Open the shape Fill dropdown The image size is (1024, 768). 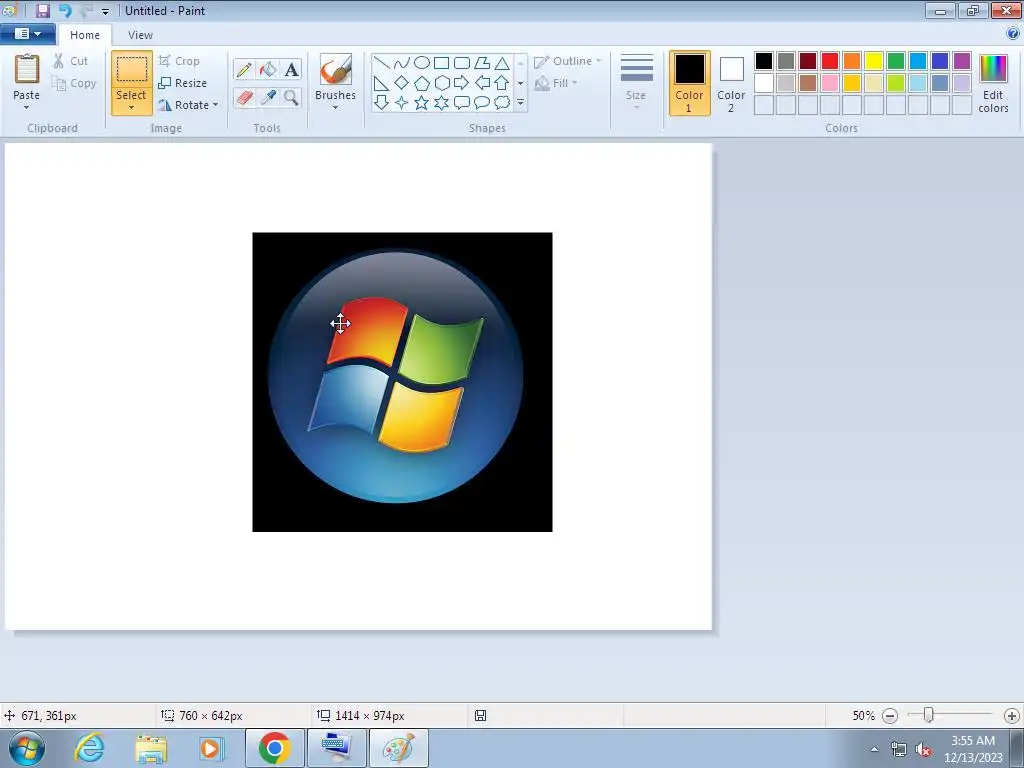[556, 83]
